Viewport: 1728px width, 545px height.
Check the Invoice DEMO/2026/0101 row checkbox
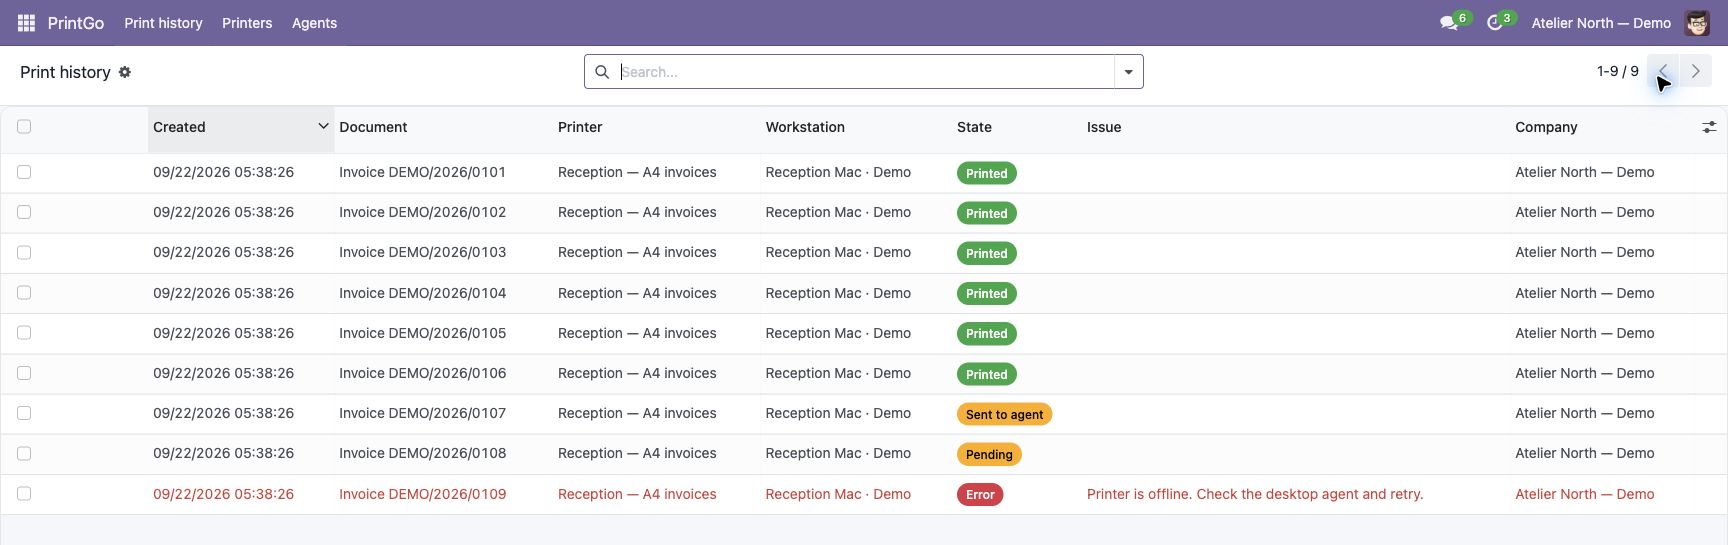tap(24, 172)
